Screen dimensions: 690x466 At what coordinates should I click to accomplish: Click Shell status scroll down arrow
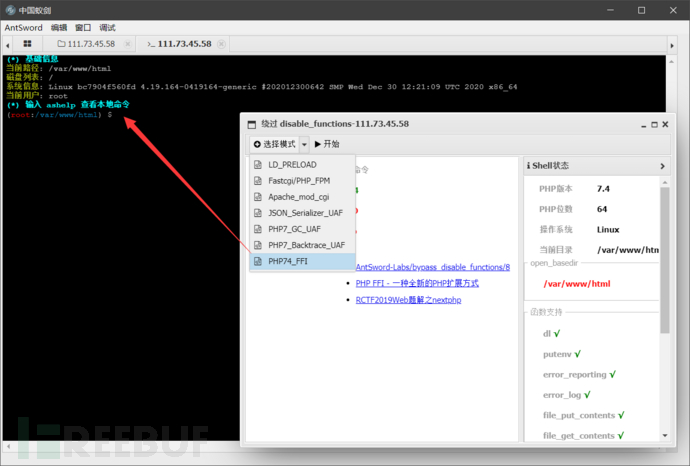tap(665, 436)
